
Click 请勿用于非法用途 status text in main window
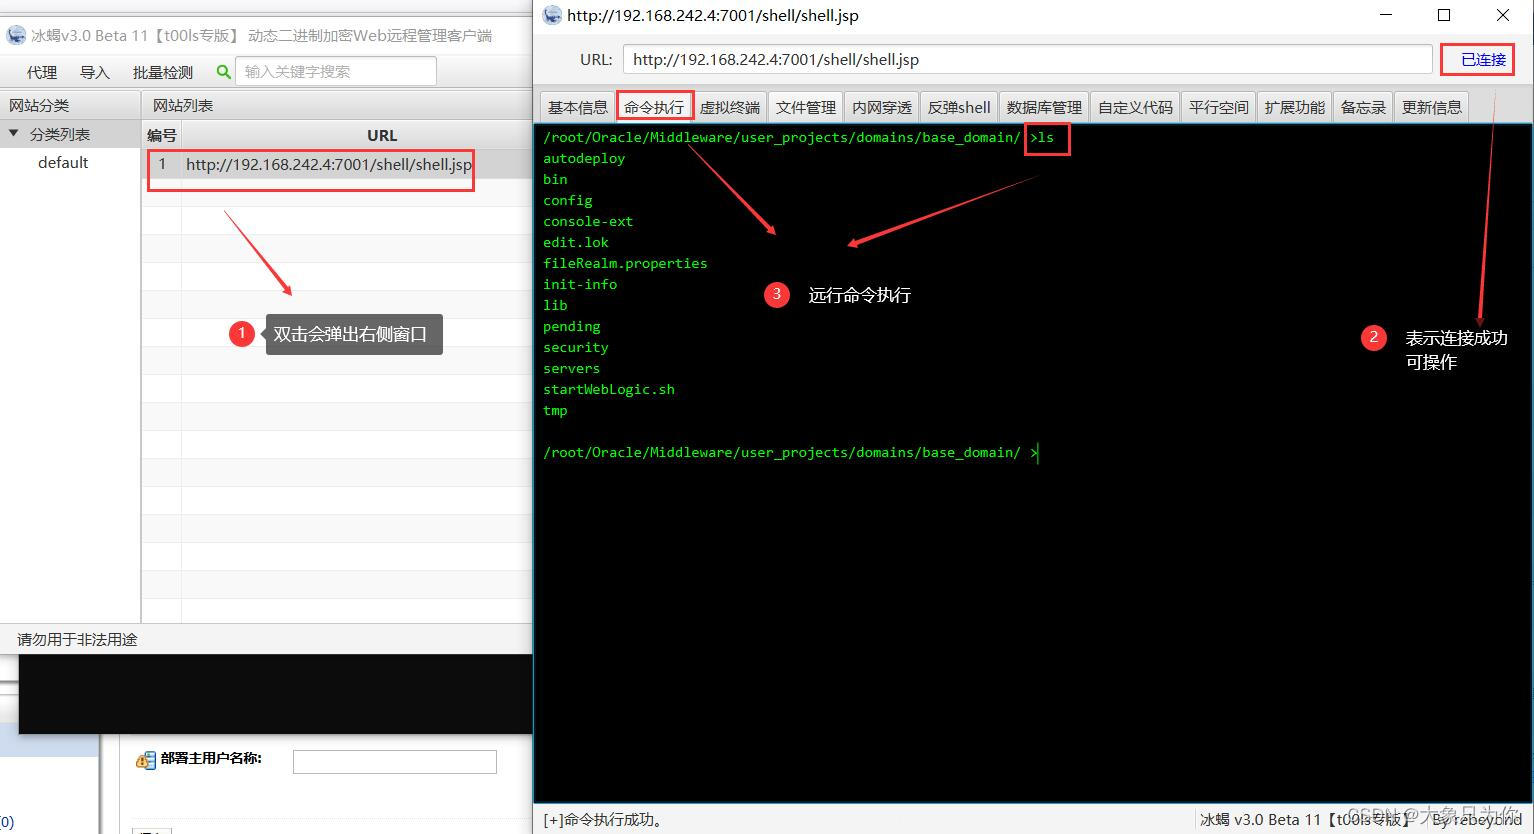point(77,639)
